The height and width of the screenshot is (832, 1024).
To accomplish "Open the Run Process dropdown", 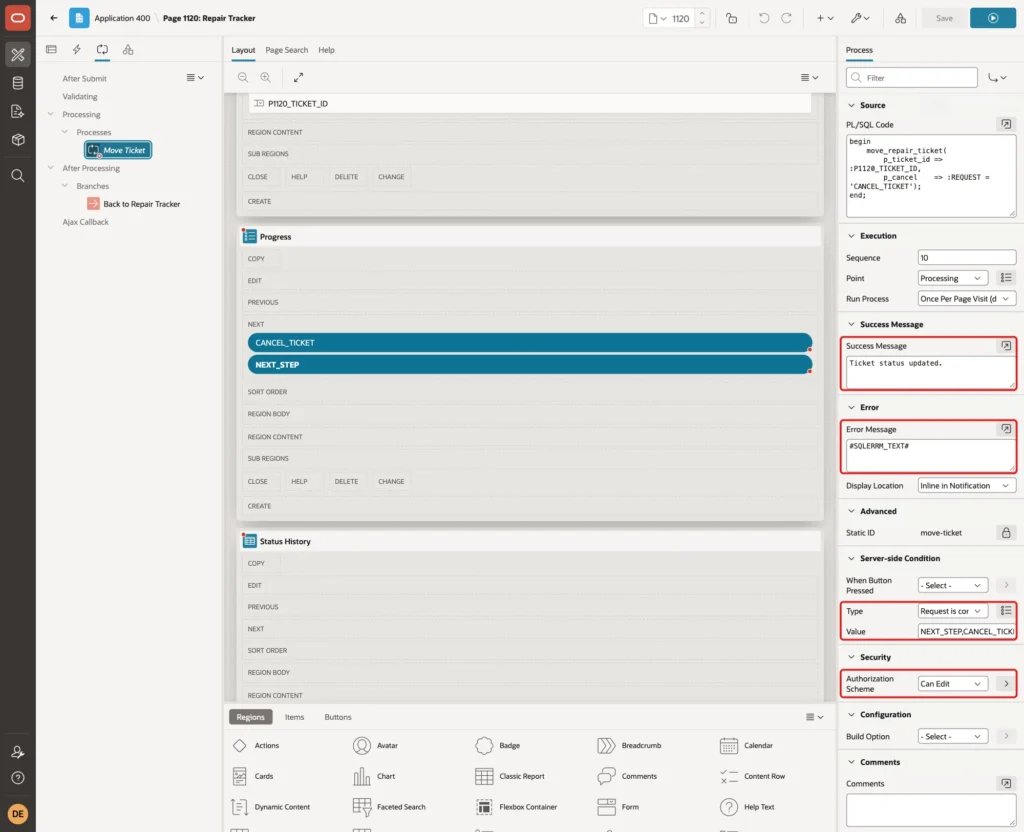I will click(967, 298).
